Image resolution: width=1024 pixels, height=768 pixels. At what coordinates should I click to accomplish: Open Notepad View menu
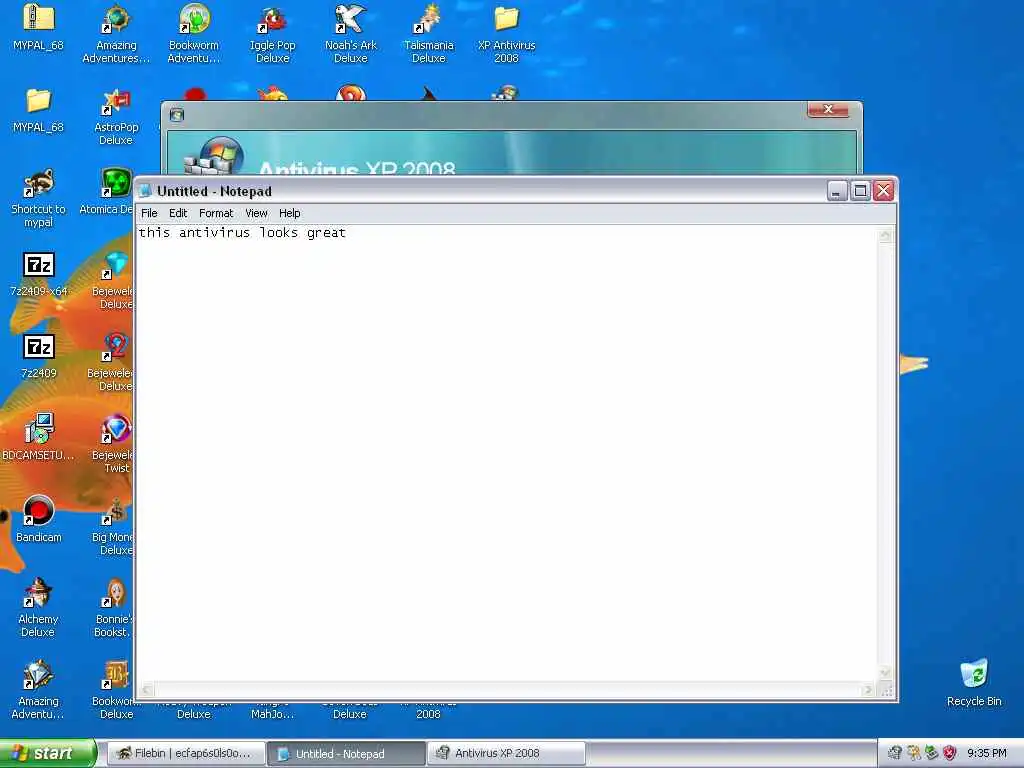[x=256, y=213]
